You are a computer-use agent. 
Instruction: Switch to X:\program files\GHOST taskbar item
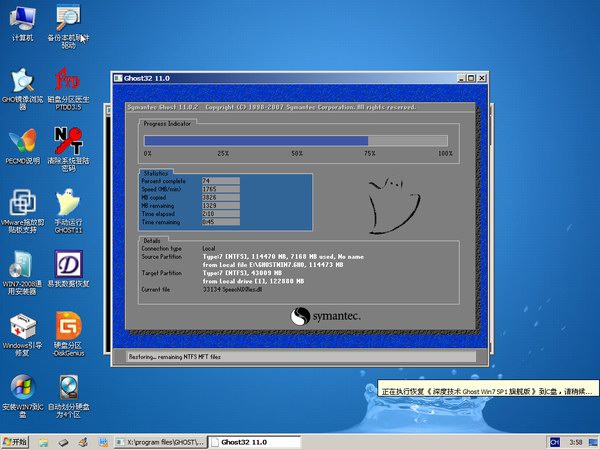tap(158, 441)
